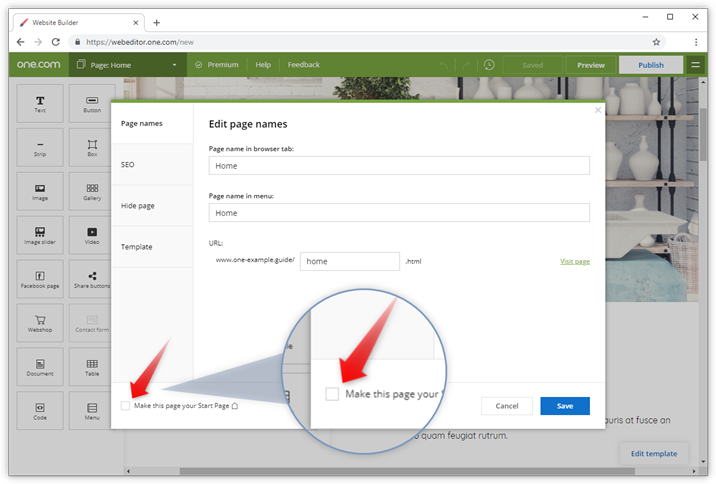Open the browser three-dot menu
This screenshot has height=484, width=716.
696,42
